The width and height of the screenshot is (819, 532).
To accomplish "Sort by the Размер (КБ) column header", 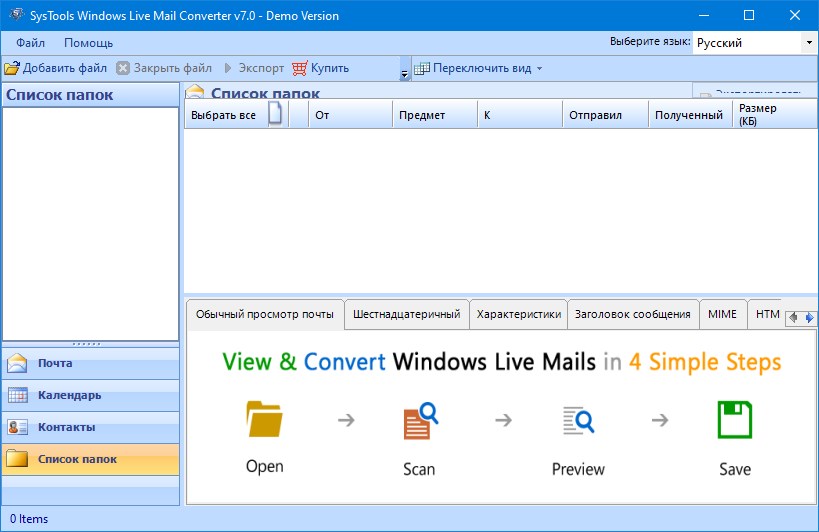I will (775, 115).
